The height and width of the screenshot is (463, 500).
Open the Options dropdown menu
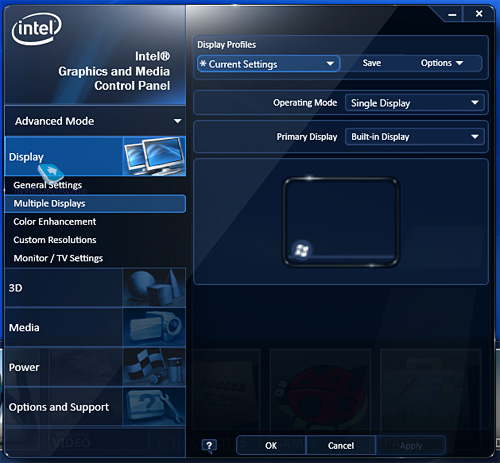coord(441,63)
